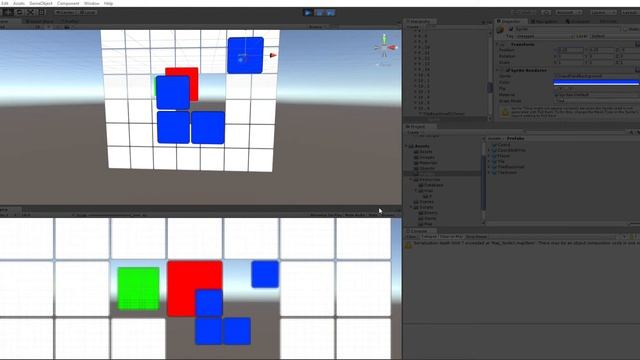Toggle the Static checkbox in the Inspector
This screenshot has height=360, width=640.
coord(625,29)
